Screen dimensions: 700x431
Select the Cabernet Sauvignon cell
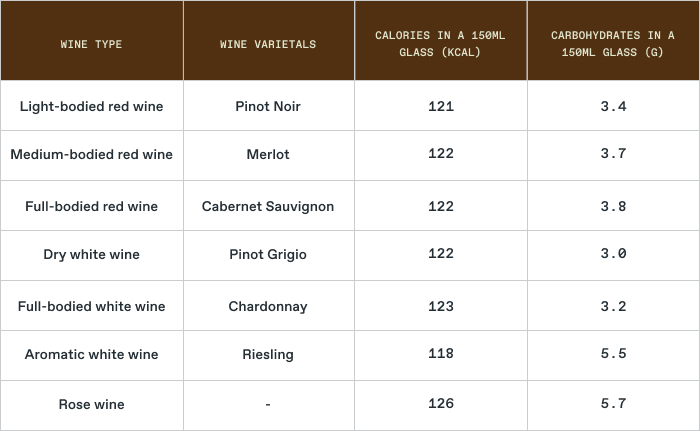point(268,206)
